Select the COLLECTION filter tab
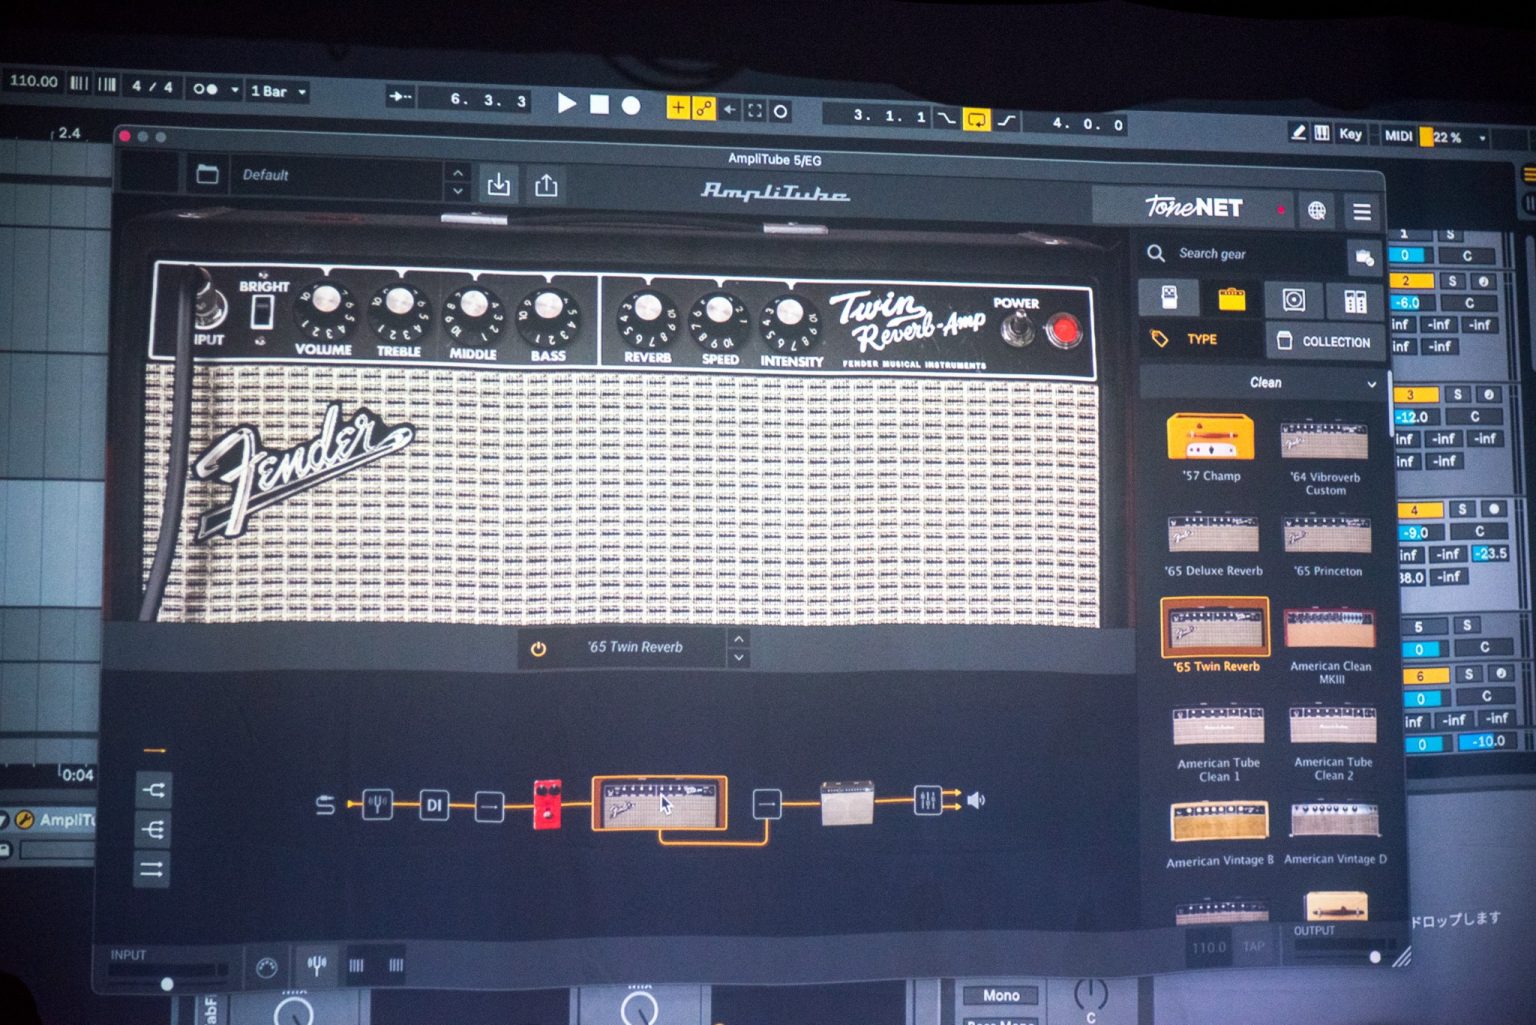 click(x=1325, y=341)
